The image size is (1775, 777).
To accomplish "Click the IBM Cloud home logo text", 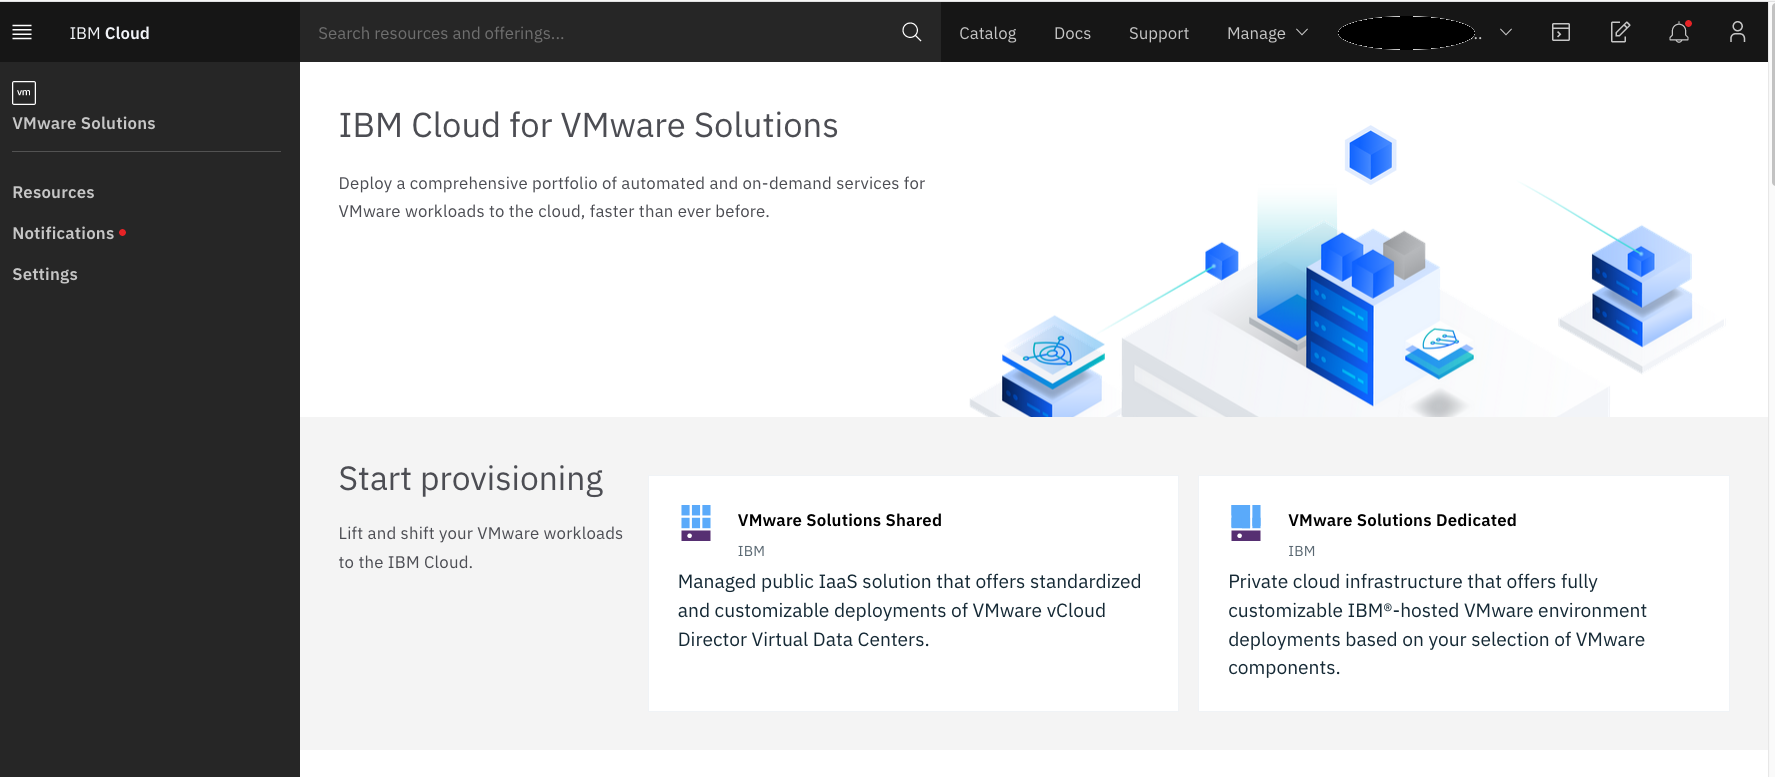I will tap(109, 33).
